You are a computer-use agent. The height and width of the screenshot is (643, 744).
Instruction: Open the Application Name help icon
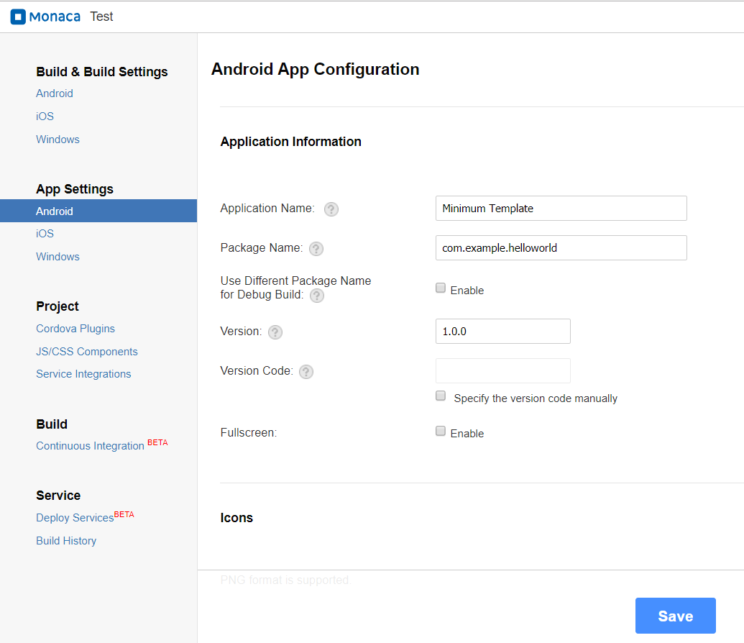(331, 209)
